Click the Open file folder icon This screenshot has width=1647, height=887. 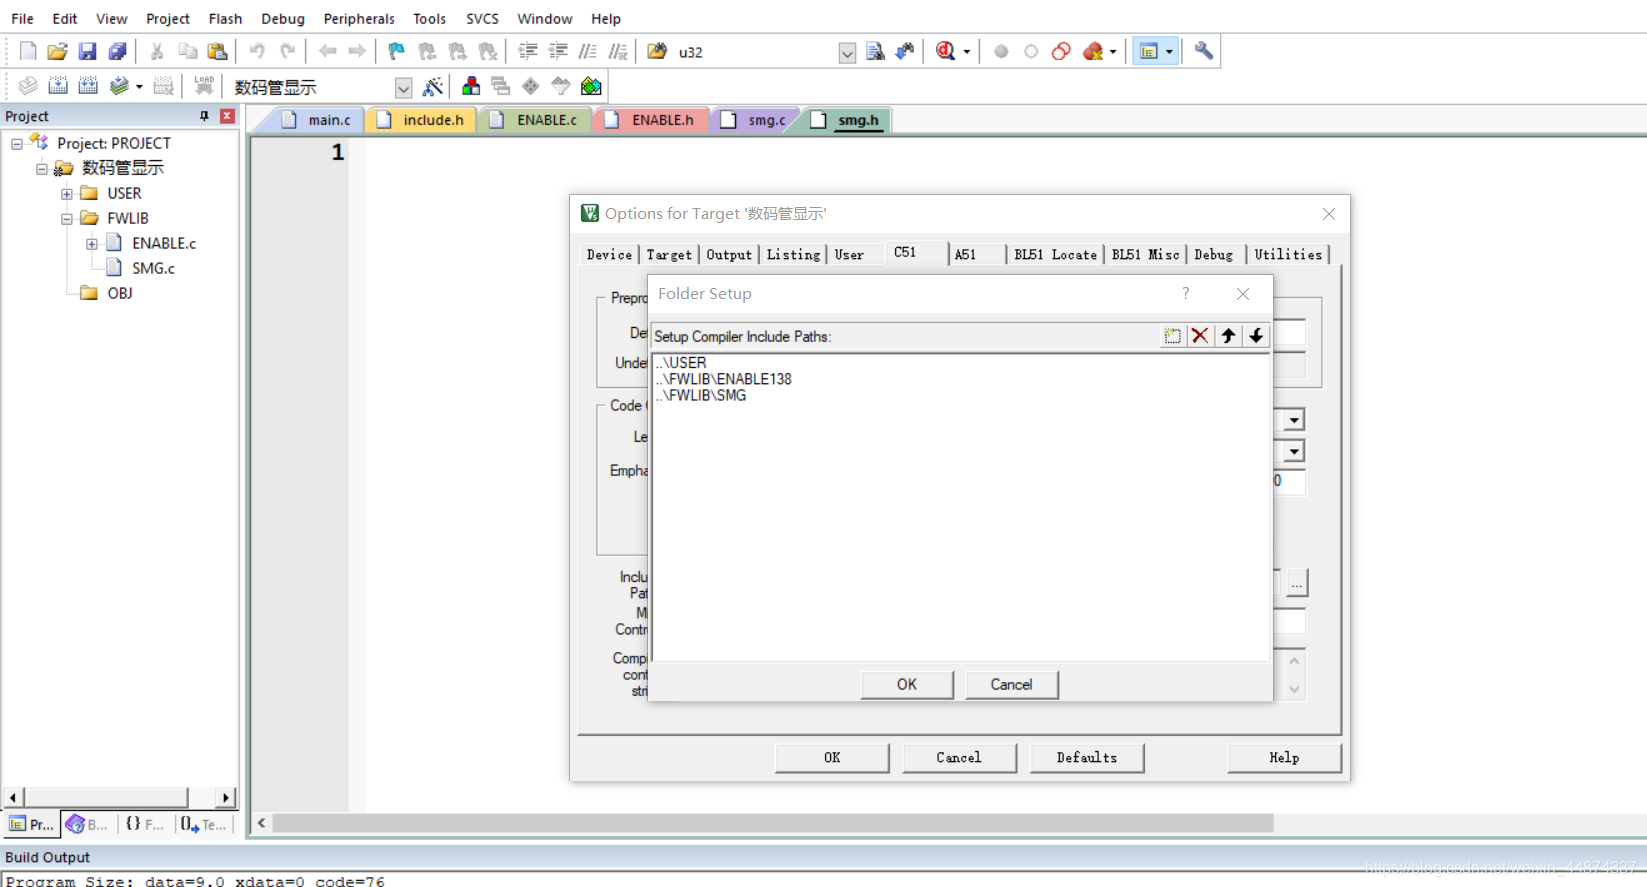tap(58, 51)
